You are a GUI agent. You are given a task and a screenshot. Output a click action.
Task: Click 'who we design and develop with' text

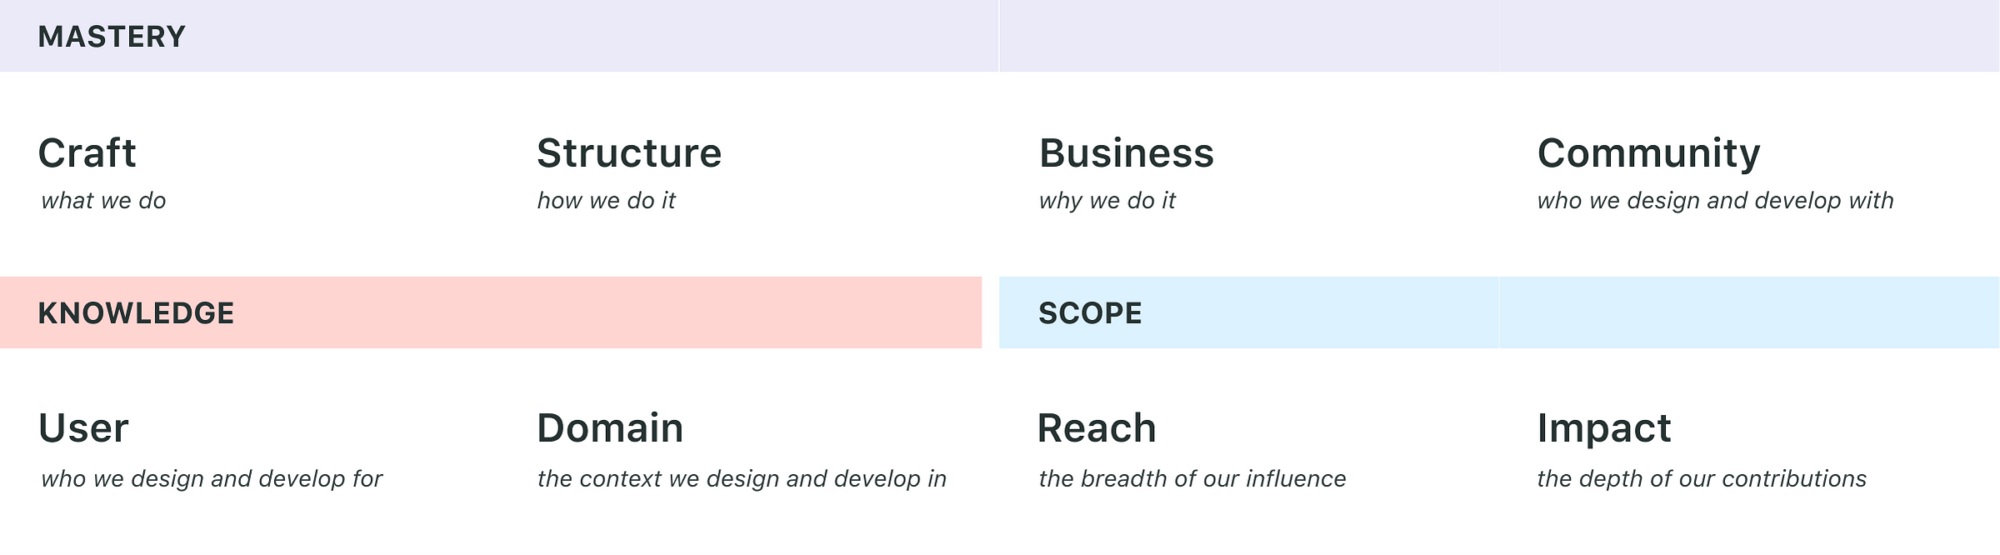[x=1715, y=201]
